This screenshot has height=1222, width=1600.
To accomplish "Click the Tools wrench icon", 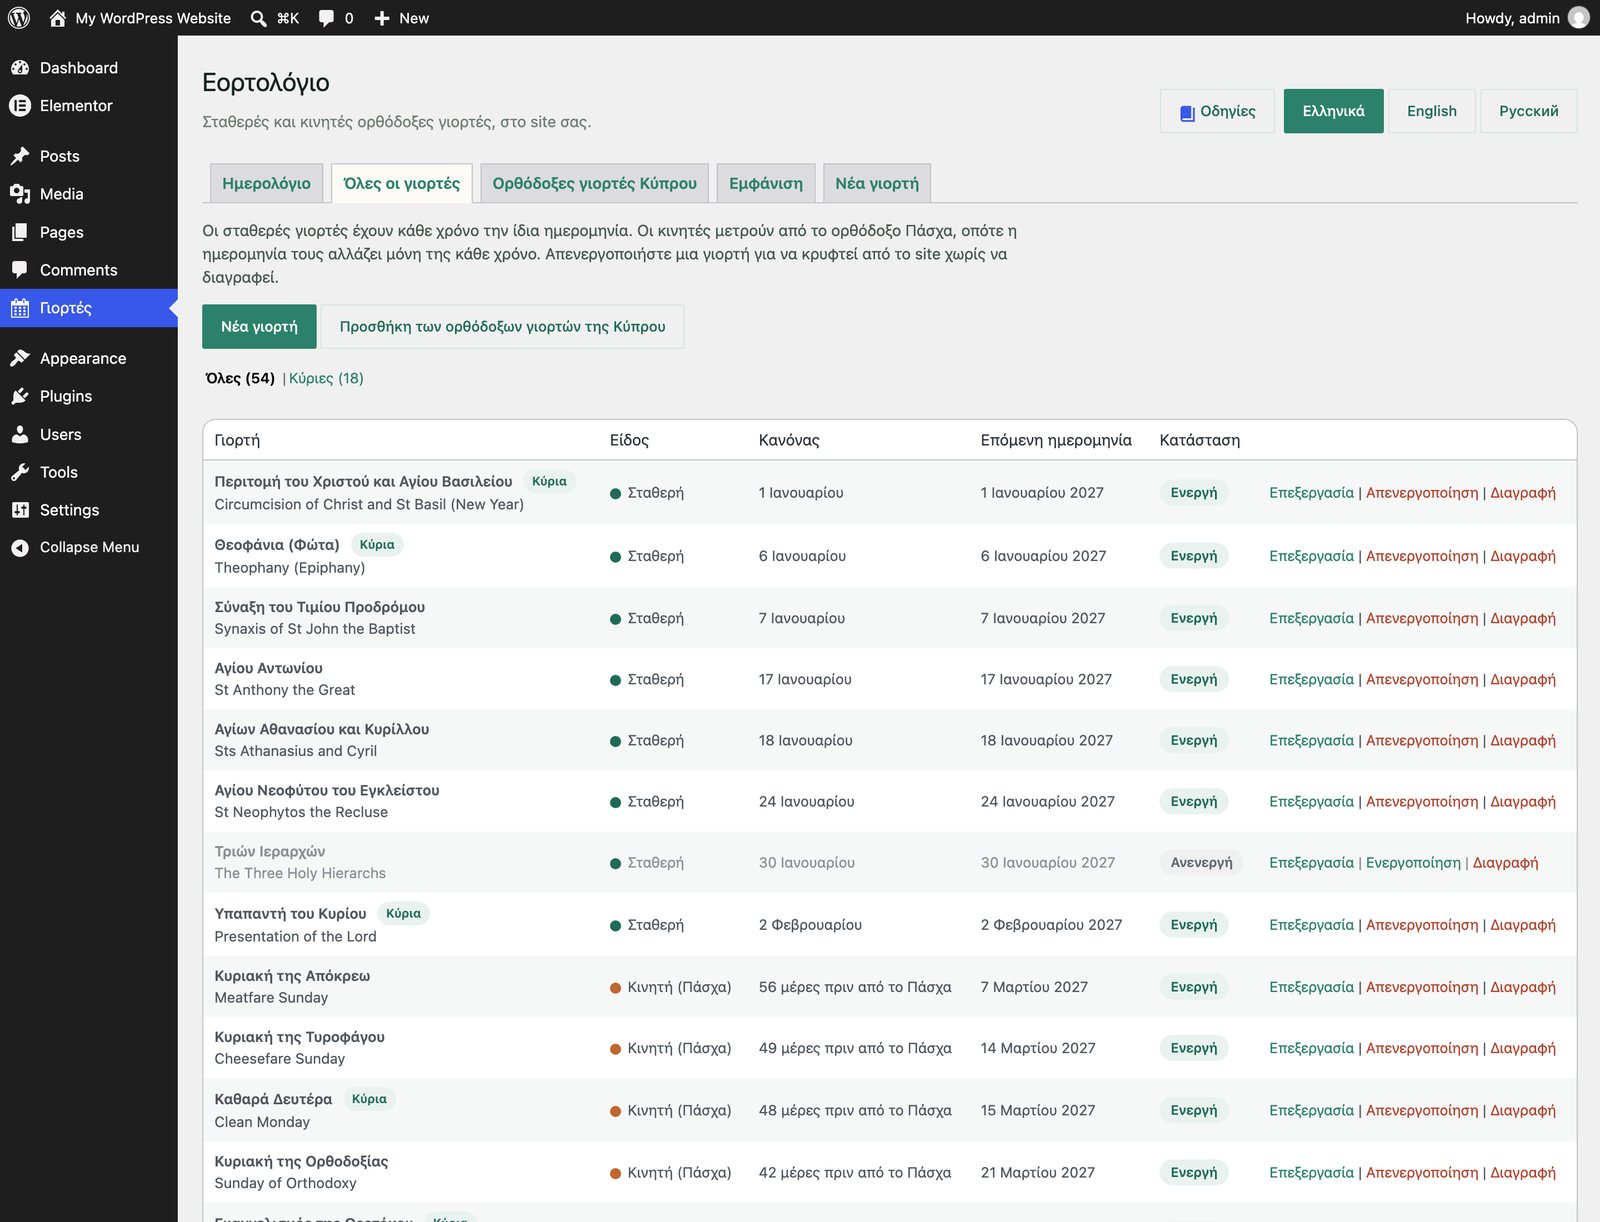I will pos(20,472).
